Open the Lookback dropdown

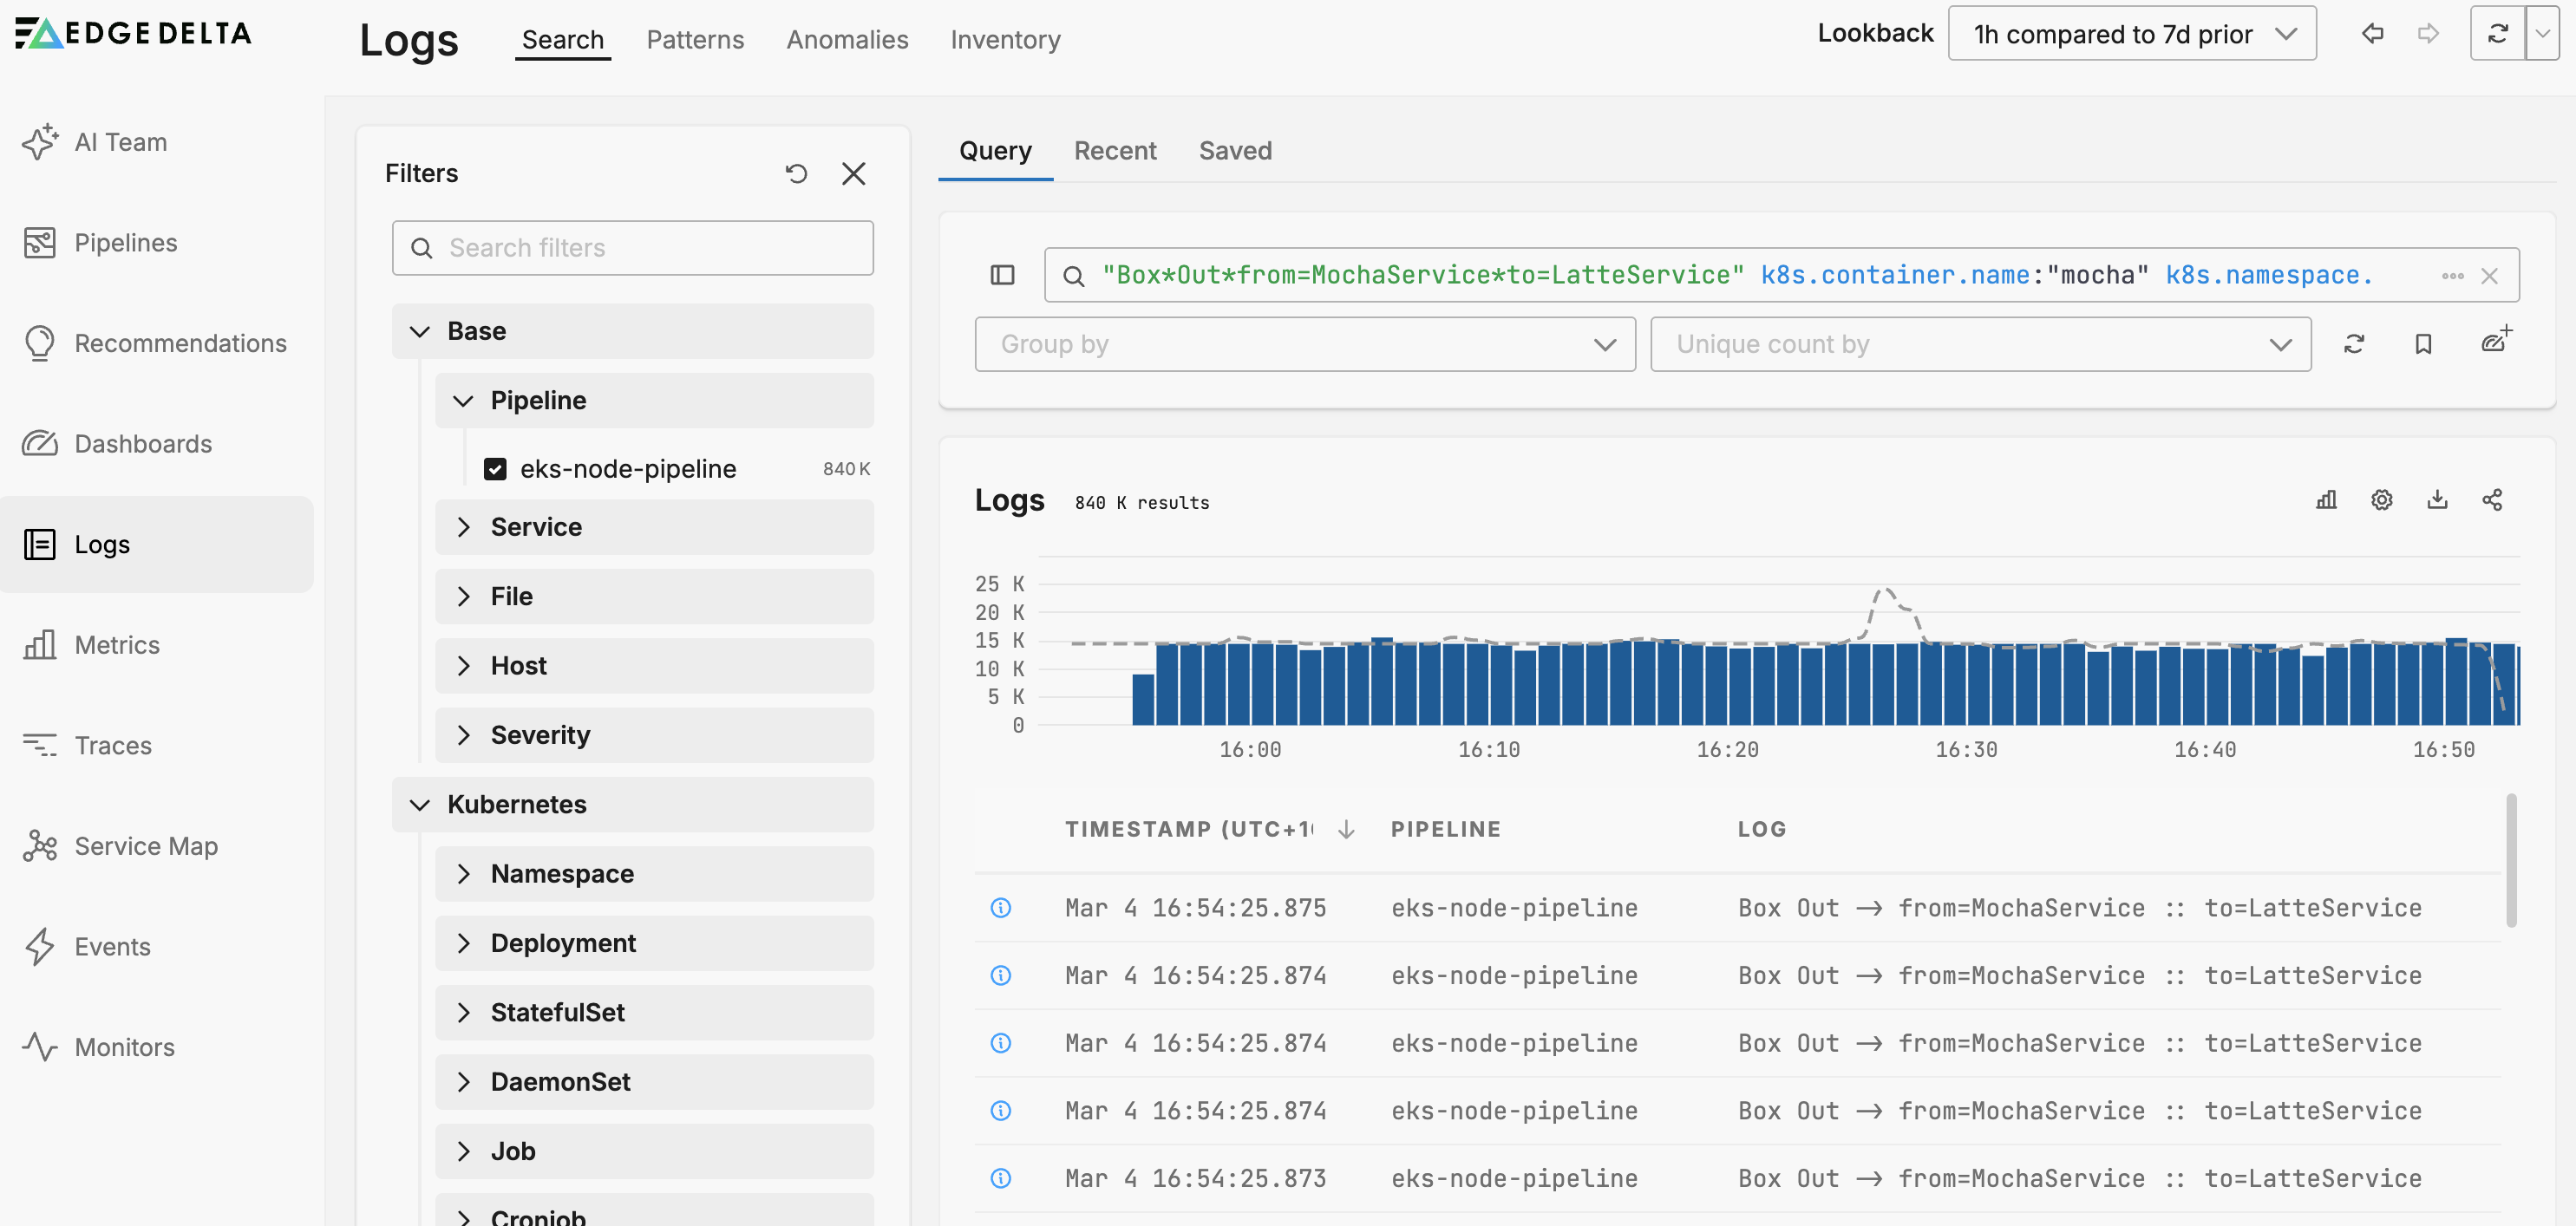point(2131,32)
